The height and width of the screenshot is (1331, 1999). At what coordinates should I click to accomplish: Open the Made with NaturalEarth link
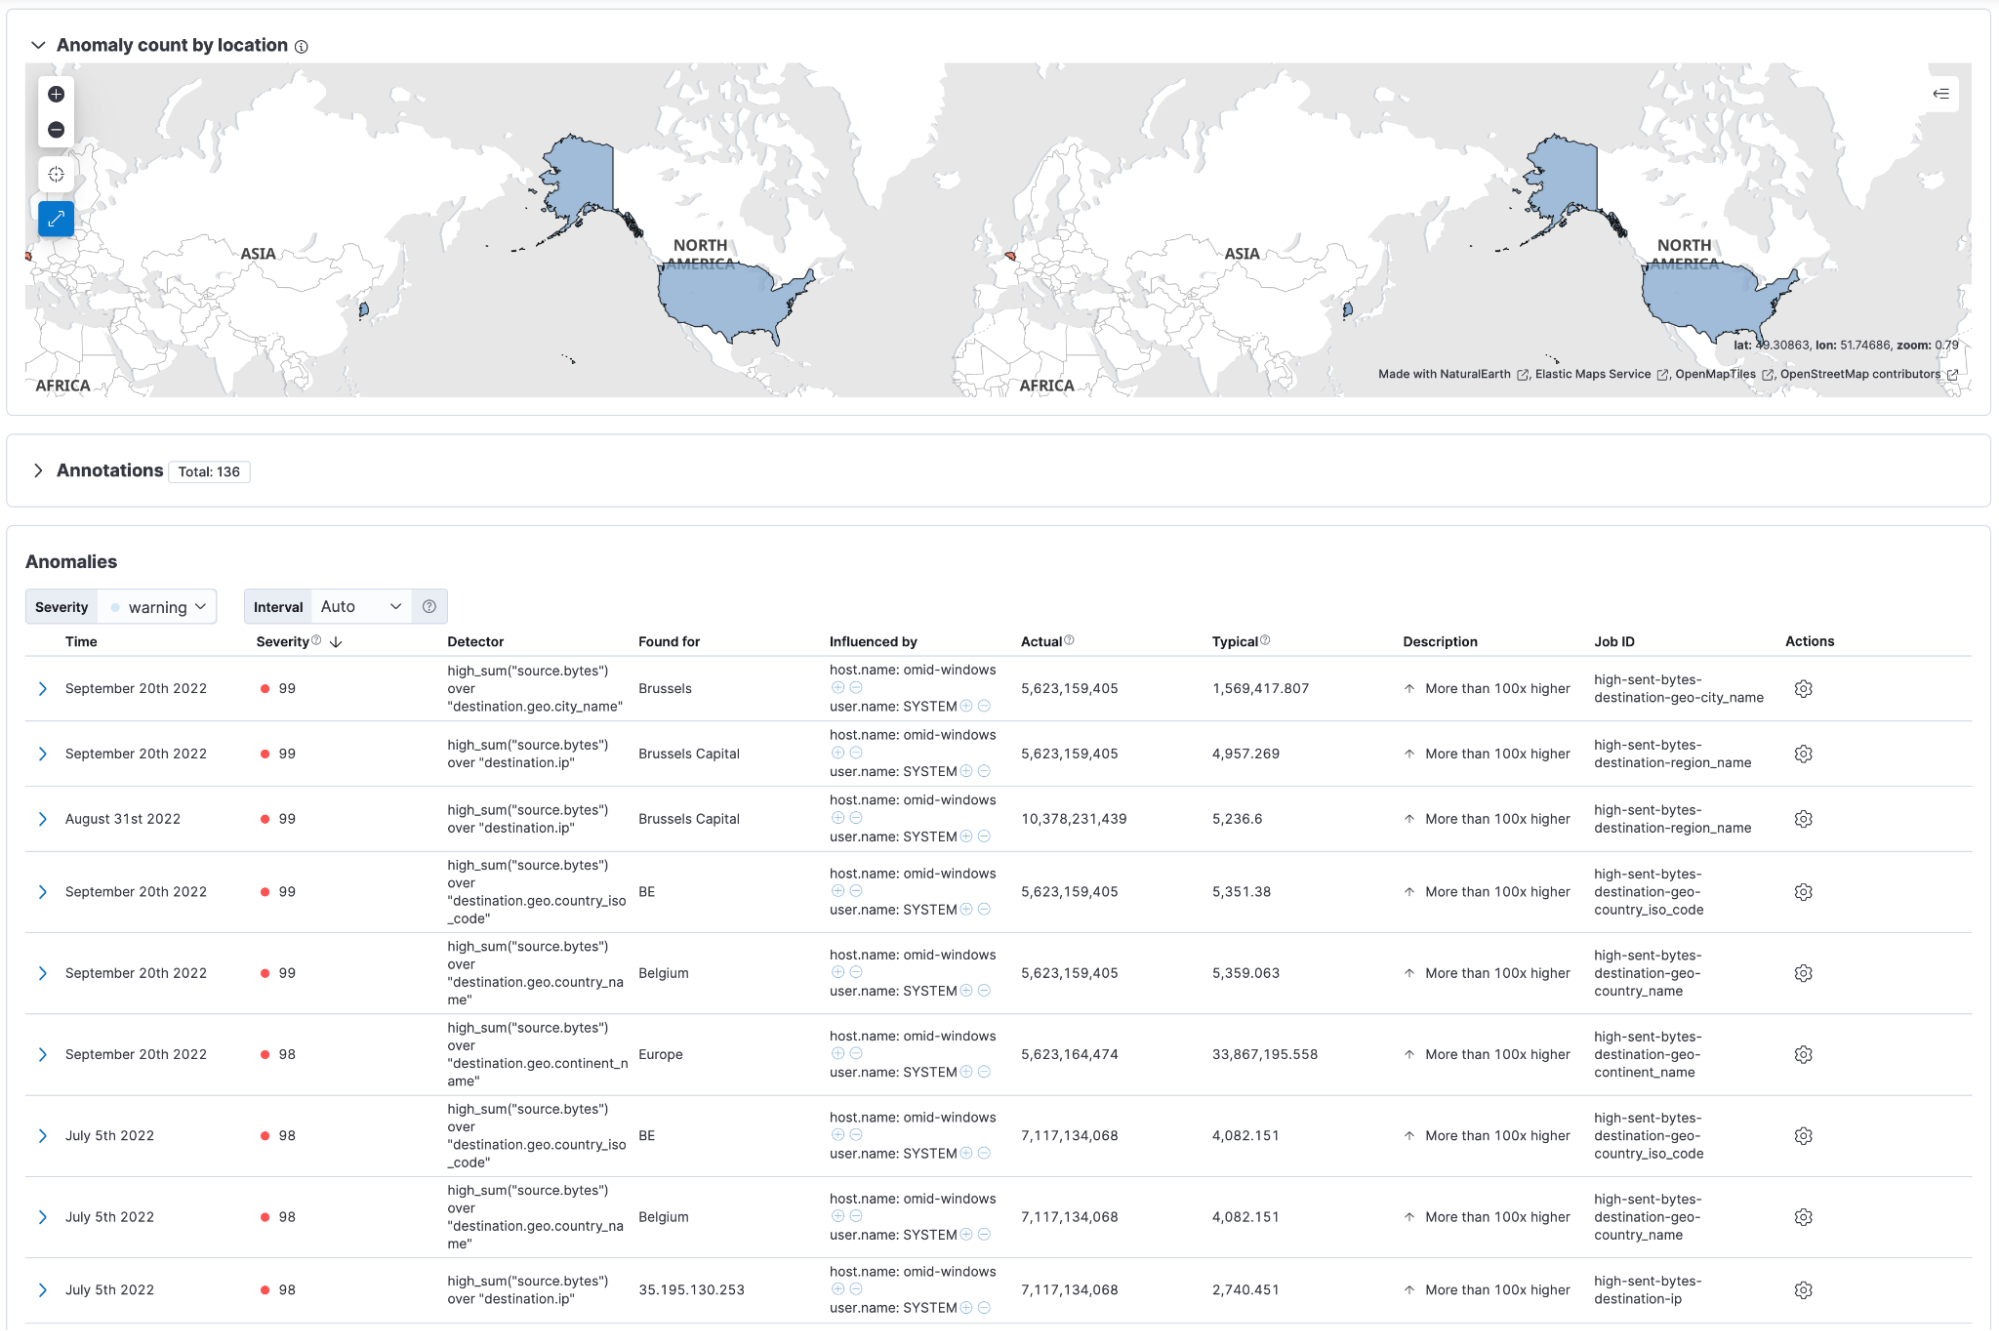[1453, 375]
